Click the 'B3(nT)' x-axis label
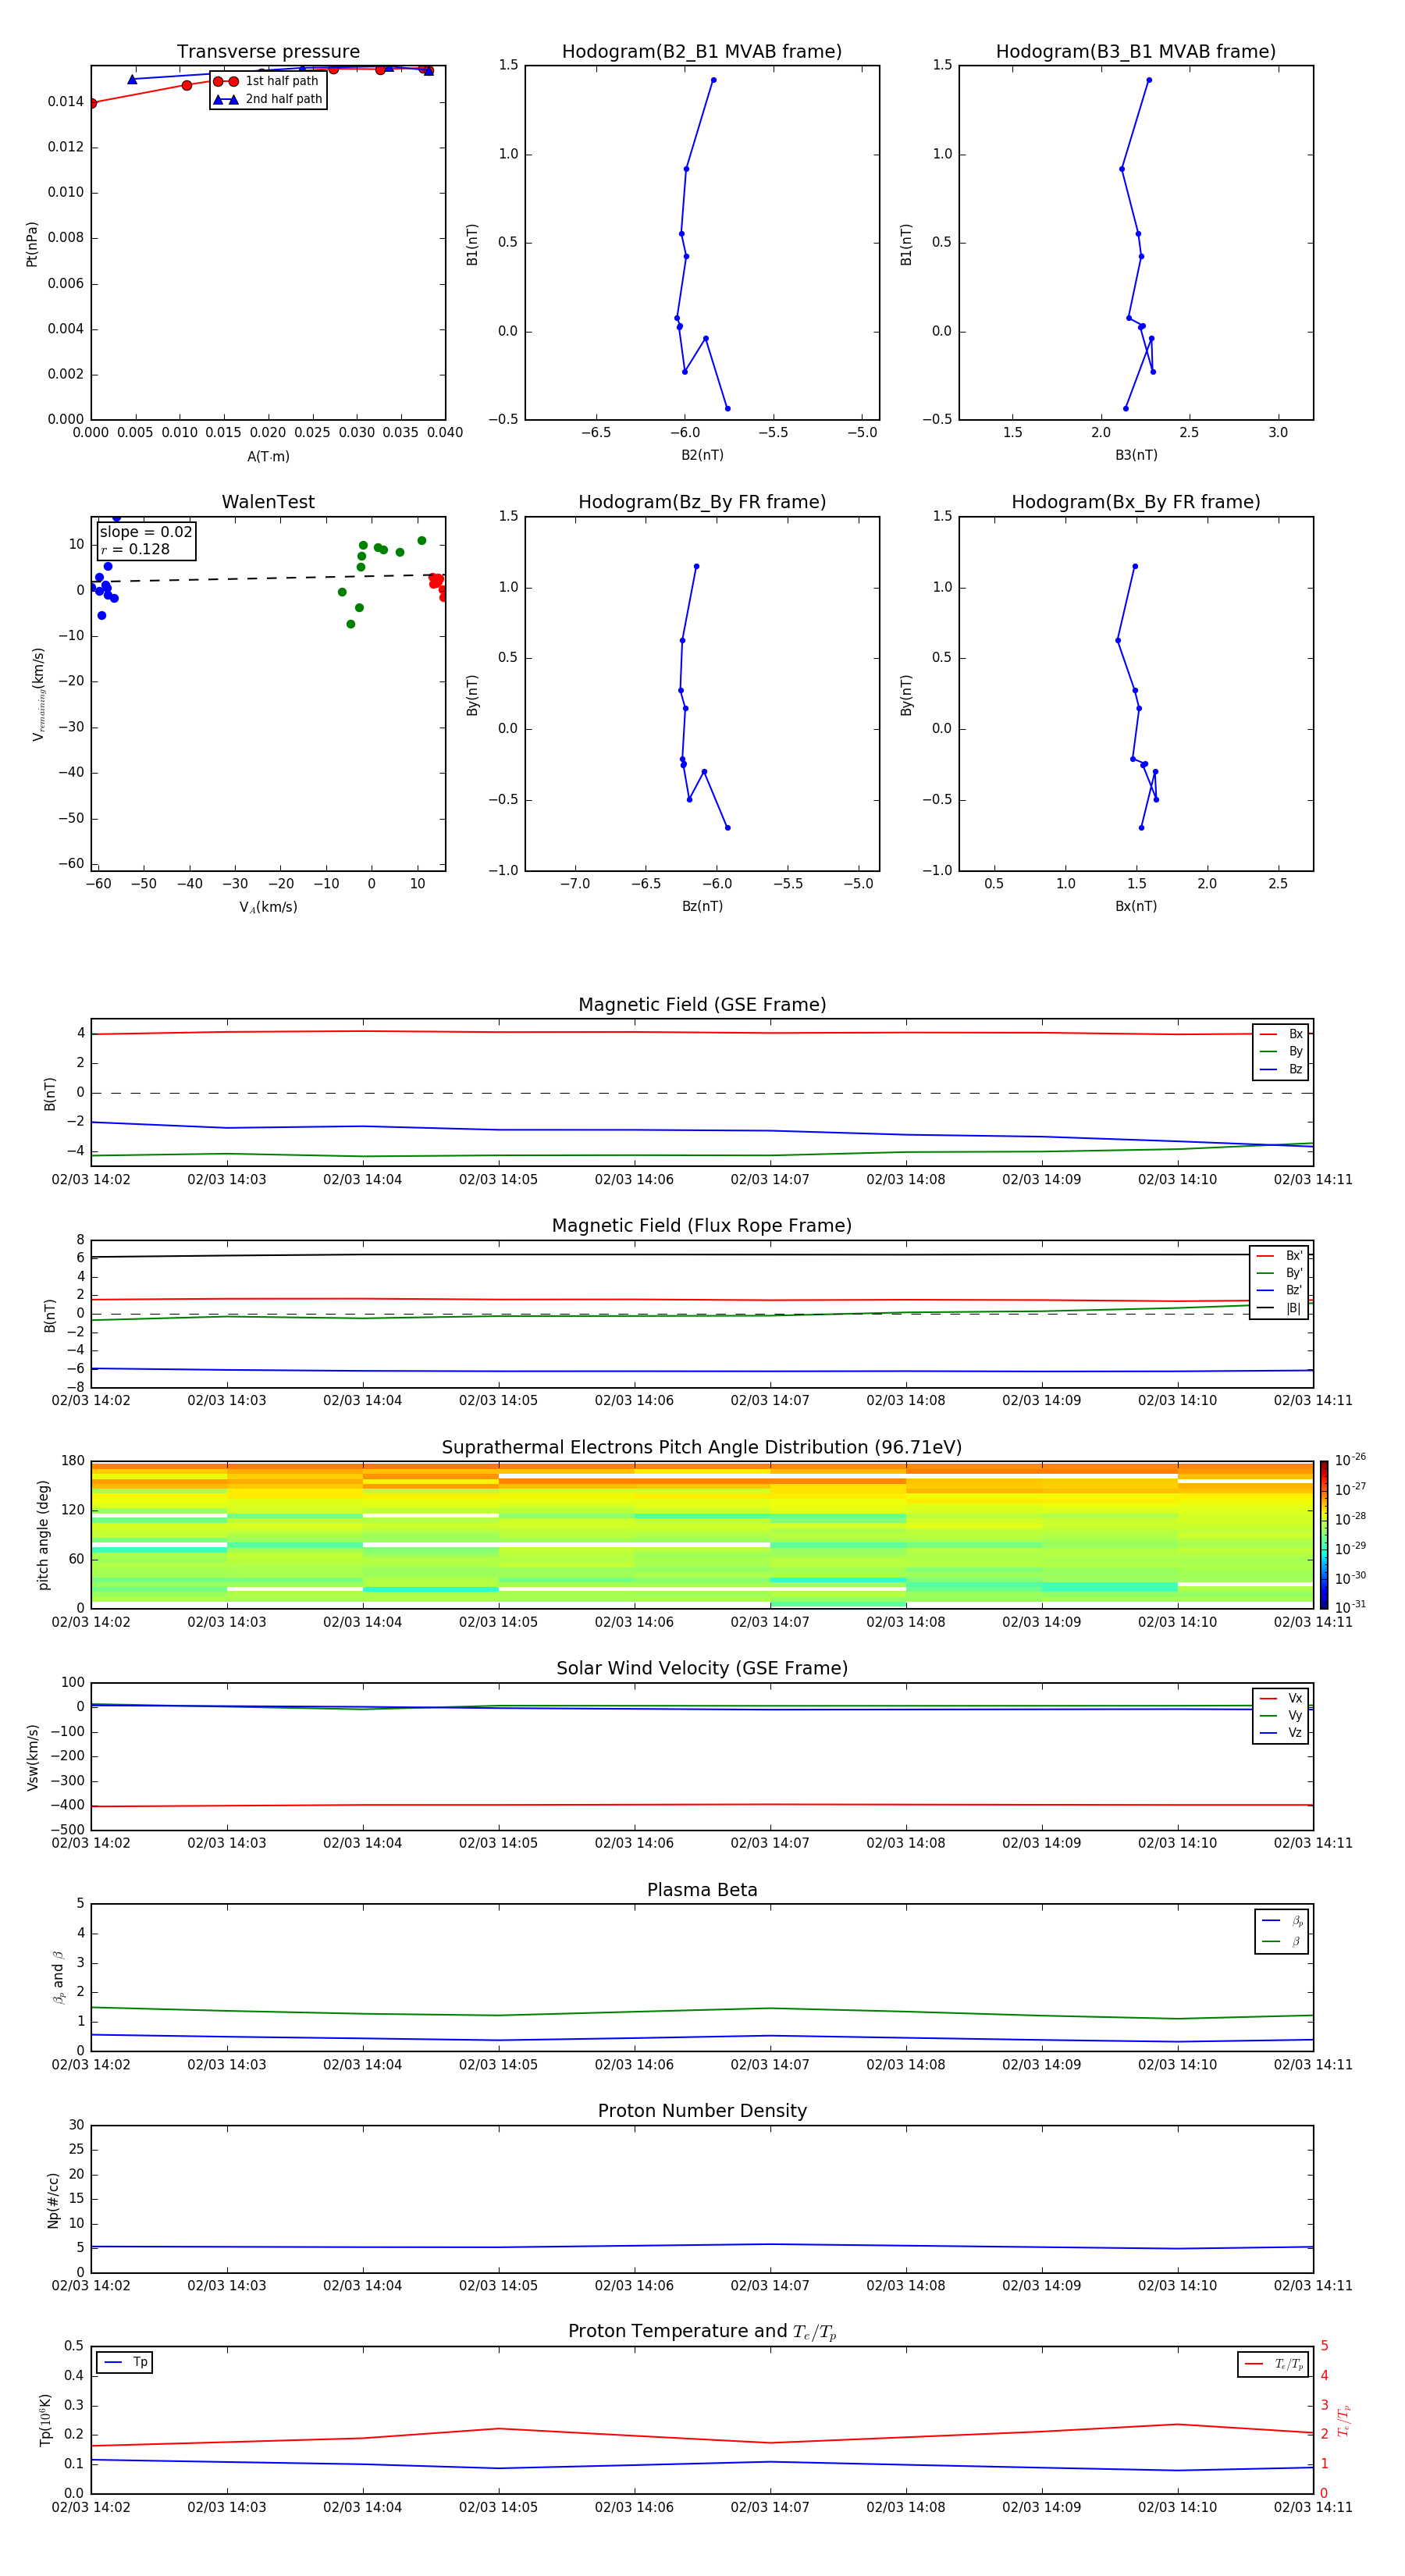1405x2576 pixels. (1136, 455)
